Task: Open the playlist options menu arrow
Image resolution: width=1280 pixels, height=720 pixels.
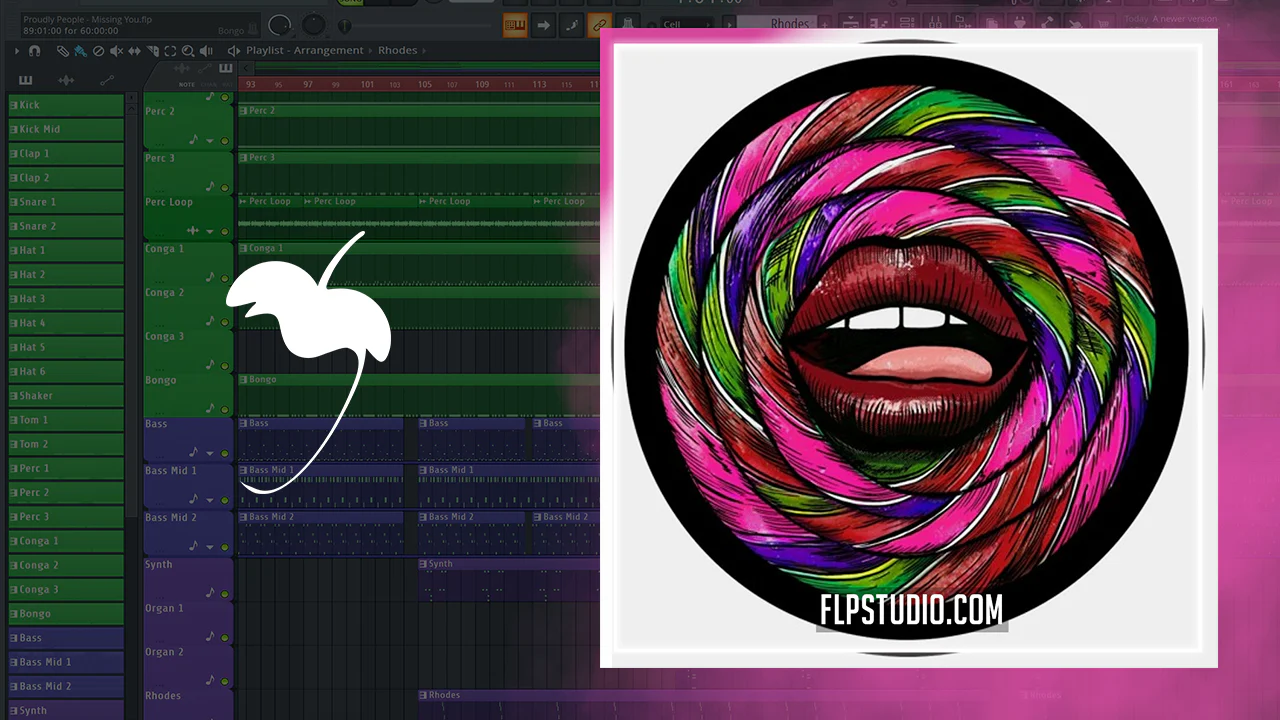Action: pos(17,51)
